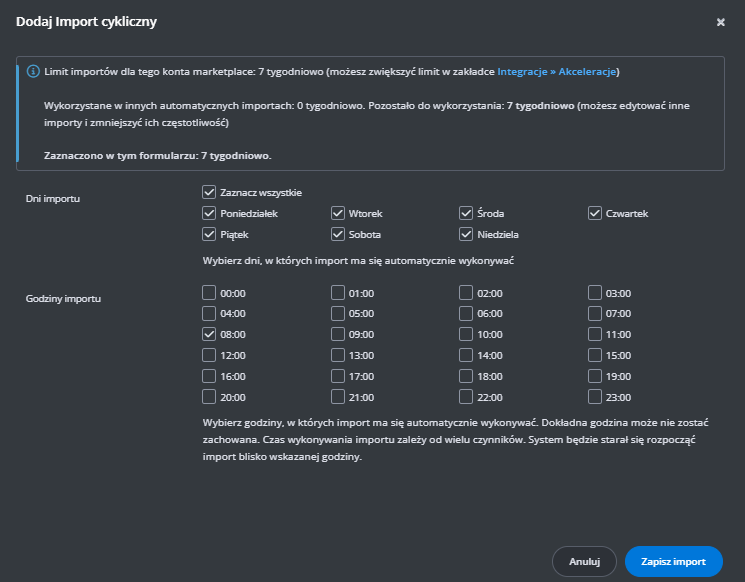The height and width of the screenshot is (582, 745).
Task: Uncheck the Czwartek checkbox
Action: (595, 213)
